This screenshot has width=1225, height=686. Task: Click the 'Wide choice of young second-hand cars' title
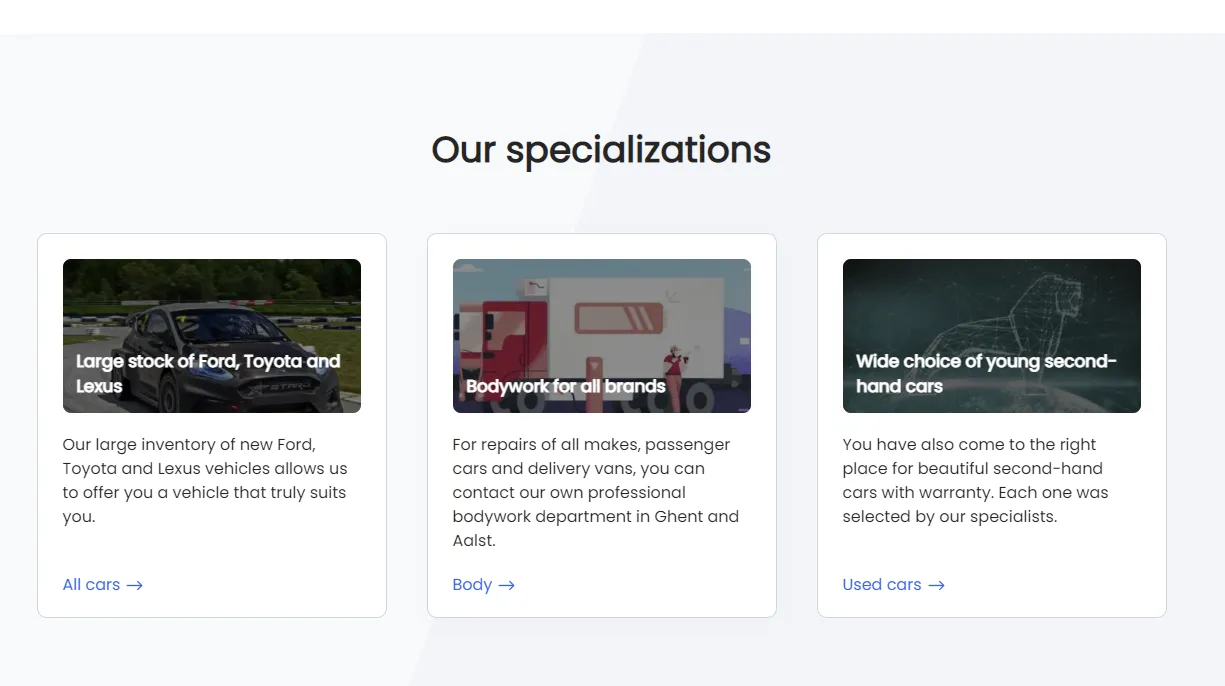pos(986,374)
